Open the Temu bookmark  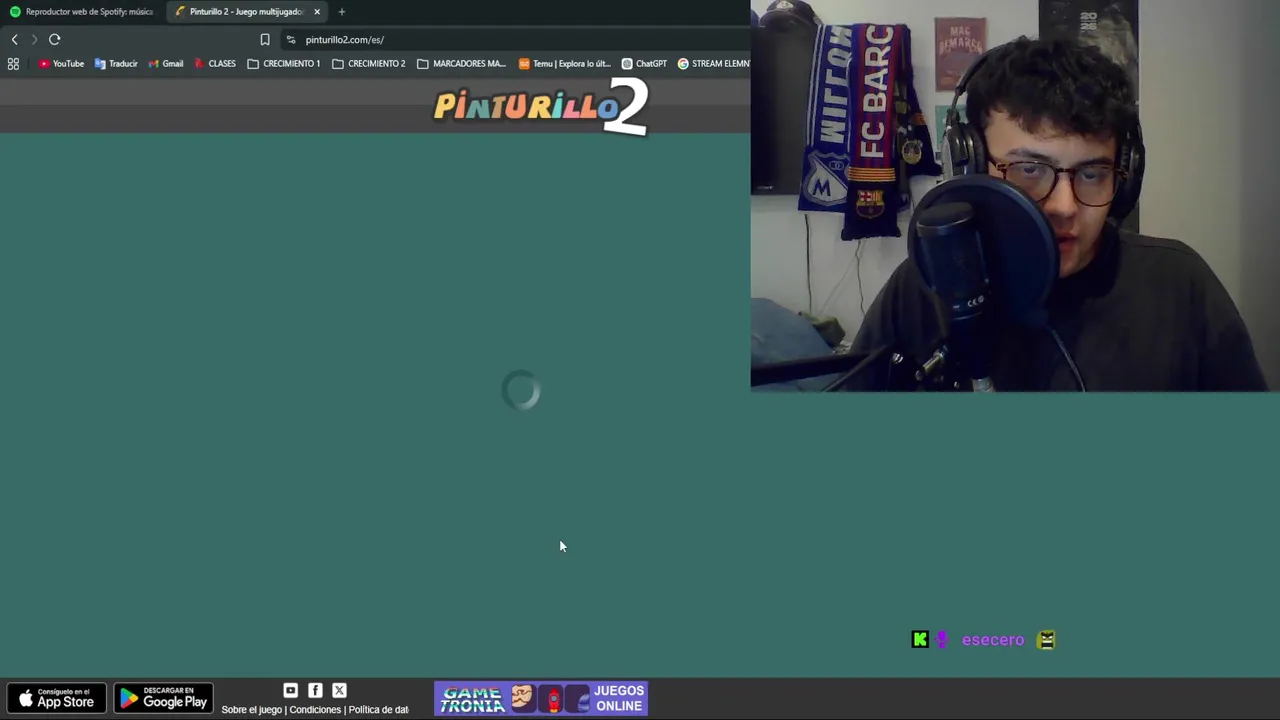click(564, 64)
